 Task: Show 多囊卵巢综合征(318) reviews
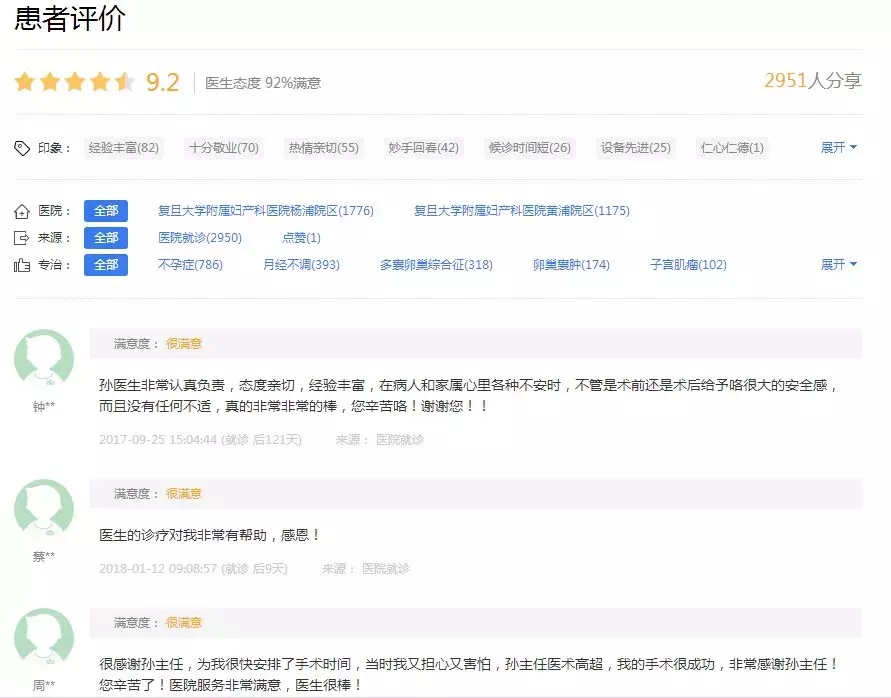pyautogui.click(x=436, y=265)
